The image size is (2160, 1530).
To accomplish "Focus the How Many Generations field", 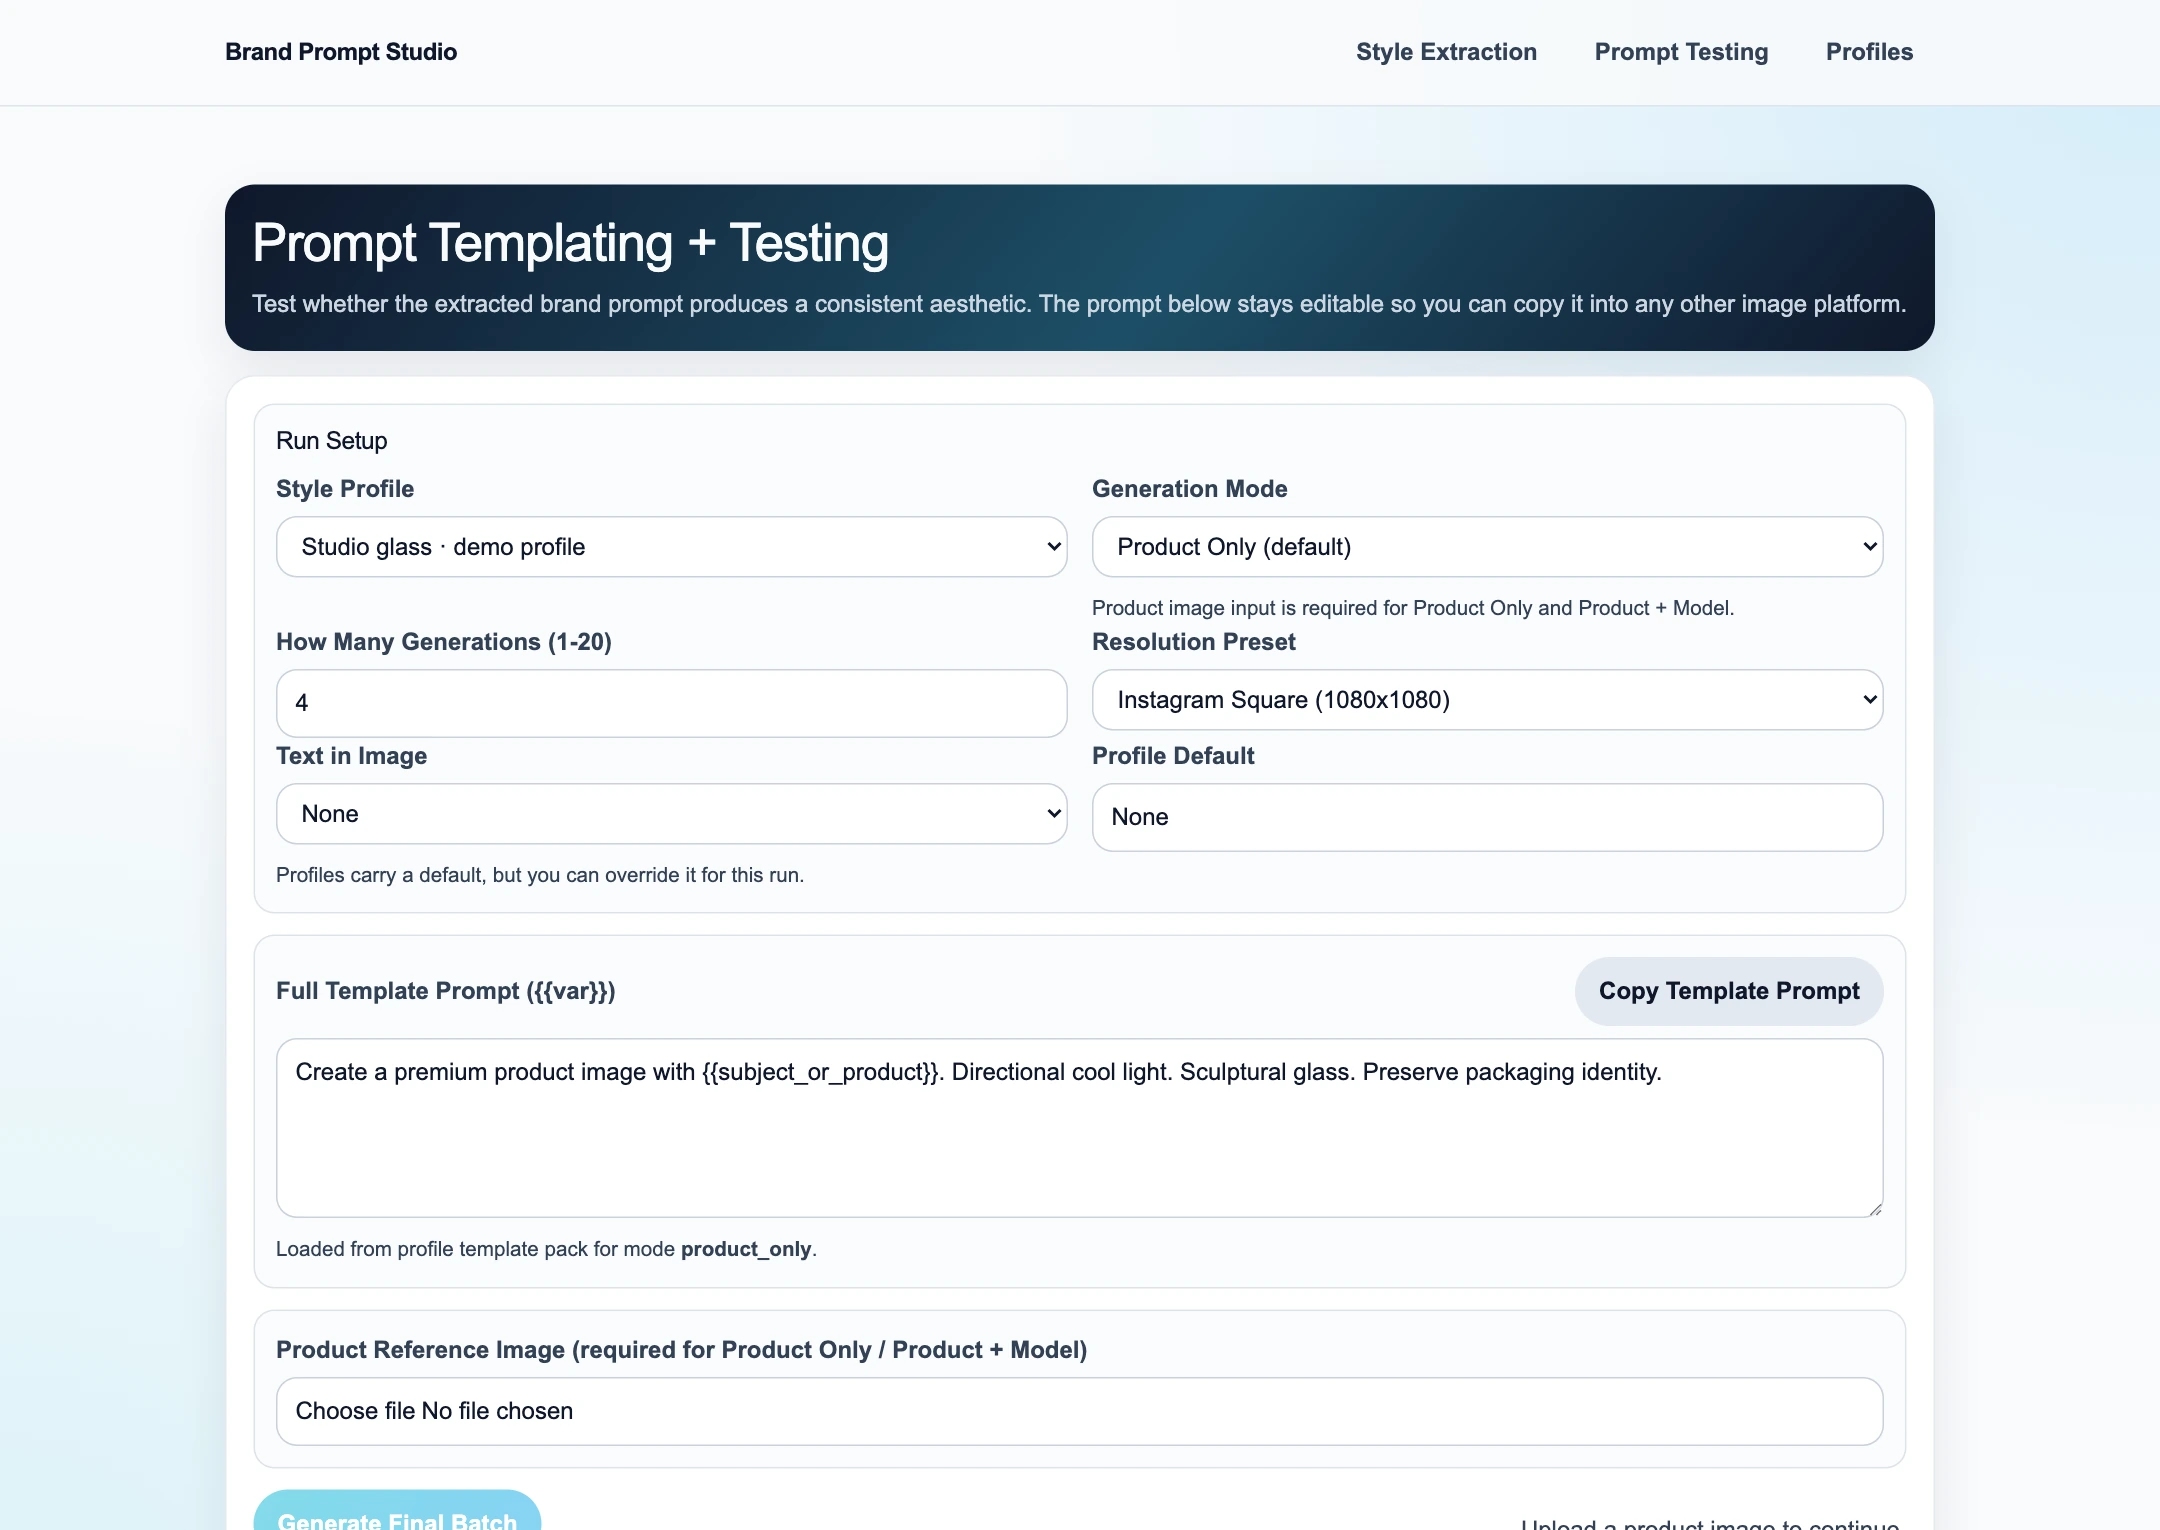I will [672, 703].
